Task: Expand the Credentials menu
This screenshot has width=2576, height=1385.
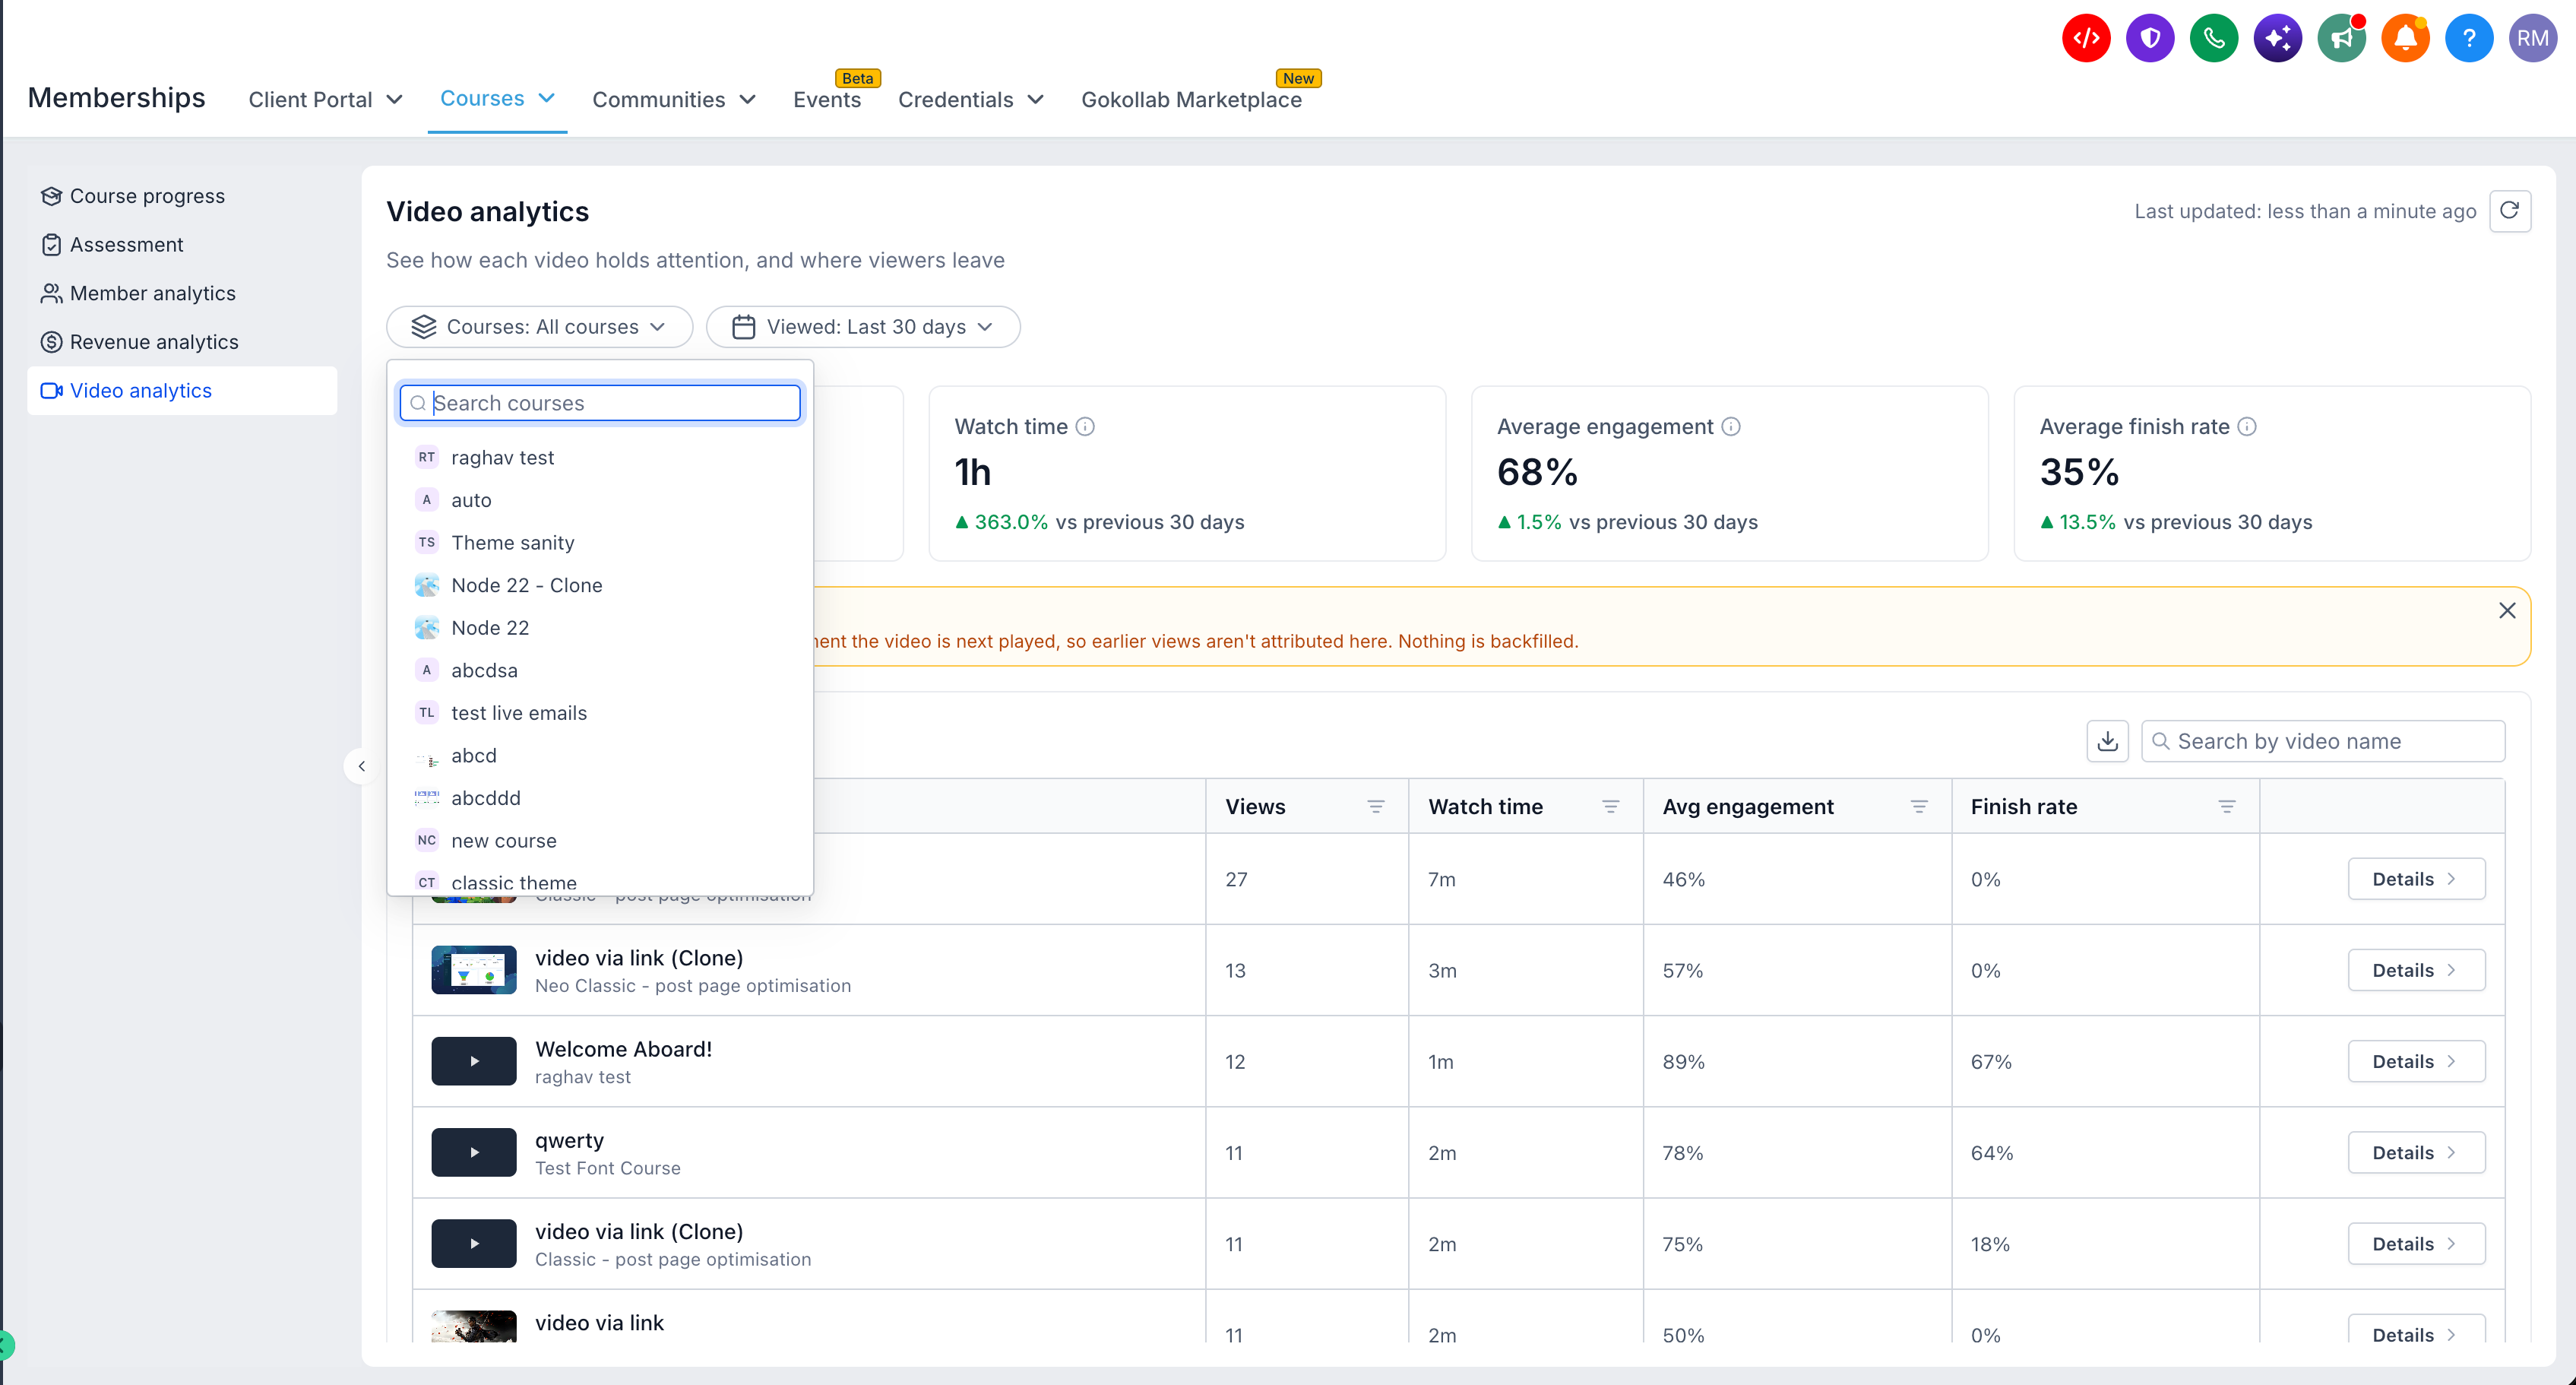Action: 971,100
